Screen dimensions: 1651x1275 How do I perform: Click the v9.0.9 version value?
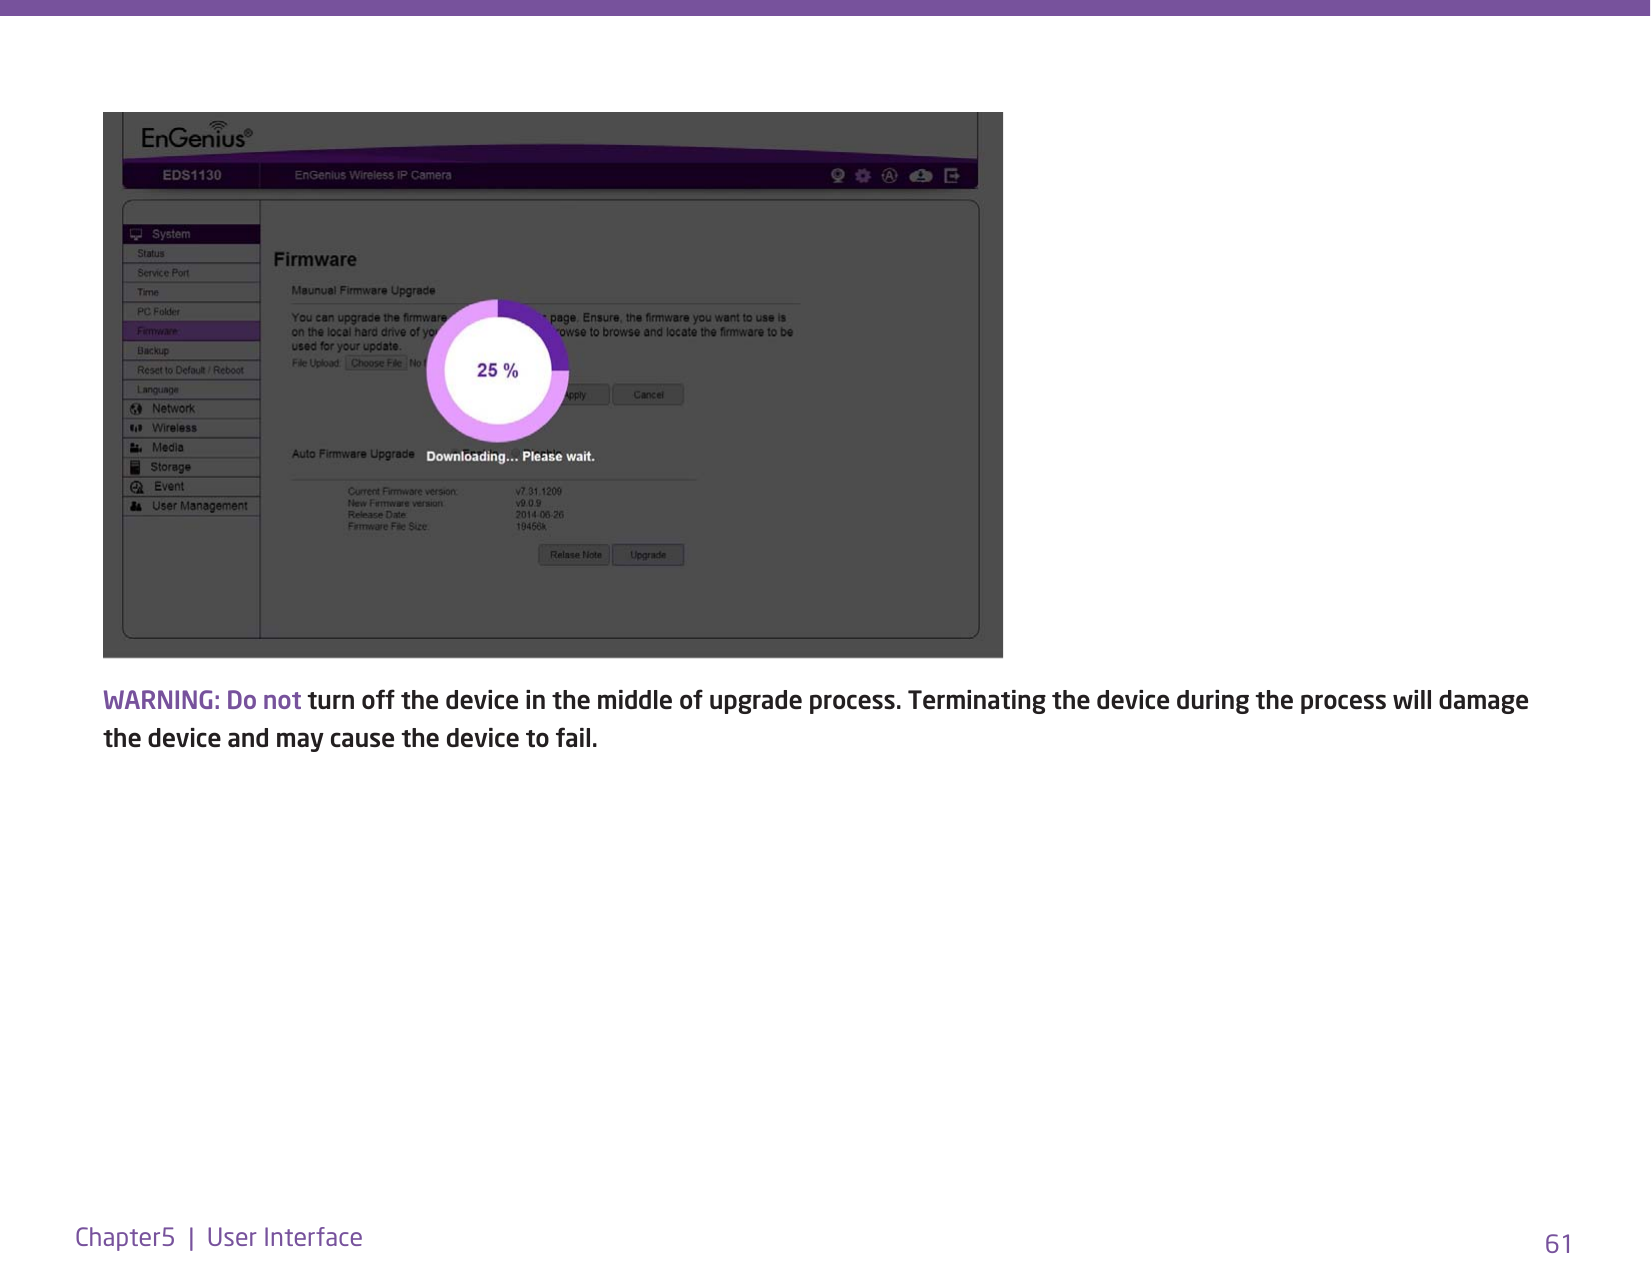click(x=528, y=504)
